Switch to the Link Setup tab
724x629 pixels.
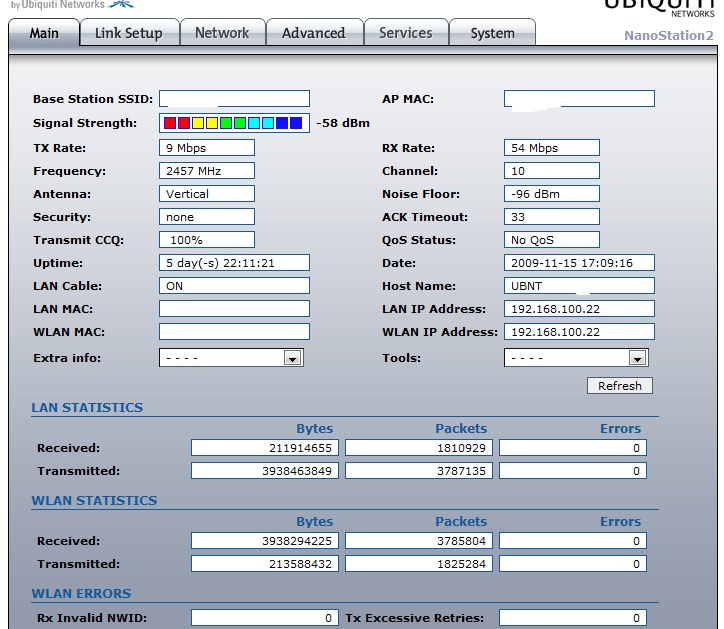click(128, 33)
